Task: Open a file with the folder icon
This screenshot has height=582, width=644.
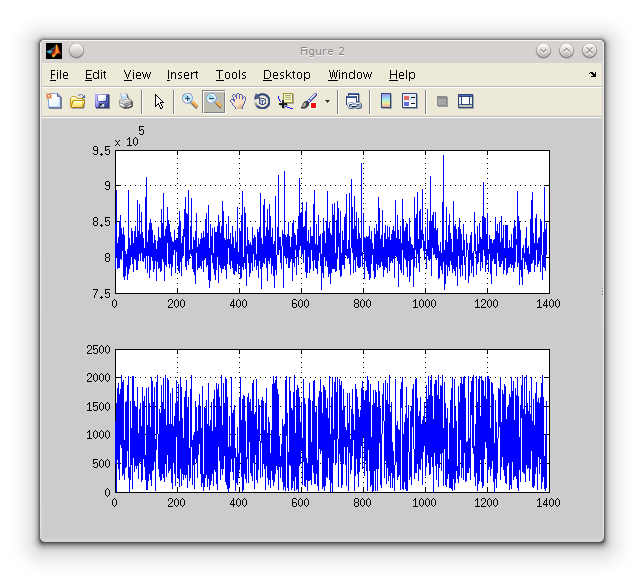Action: pyautogui.click(x=78, y=101)
